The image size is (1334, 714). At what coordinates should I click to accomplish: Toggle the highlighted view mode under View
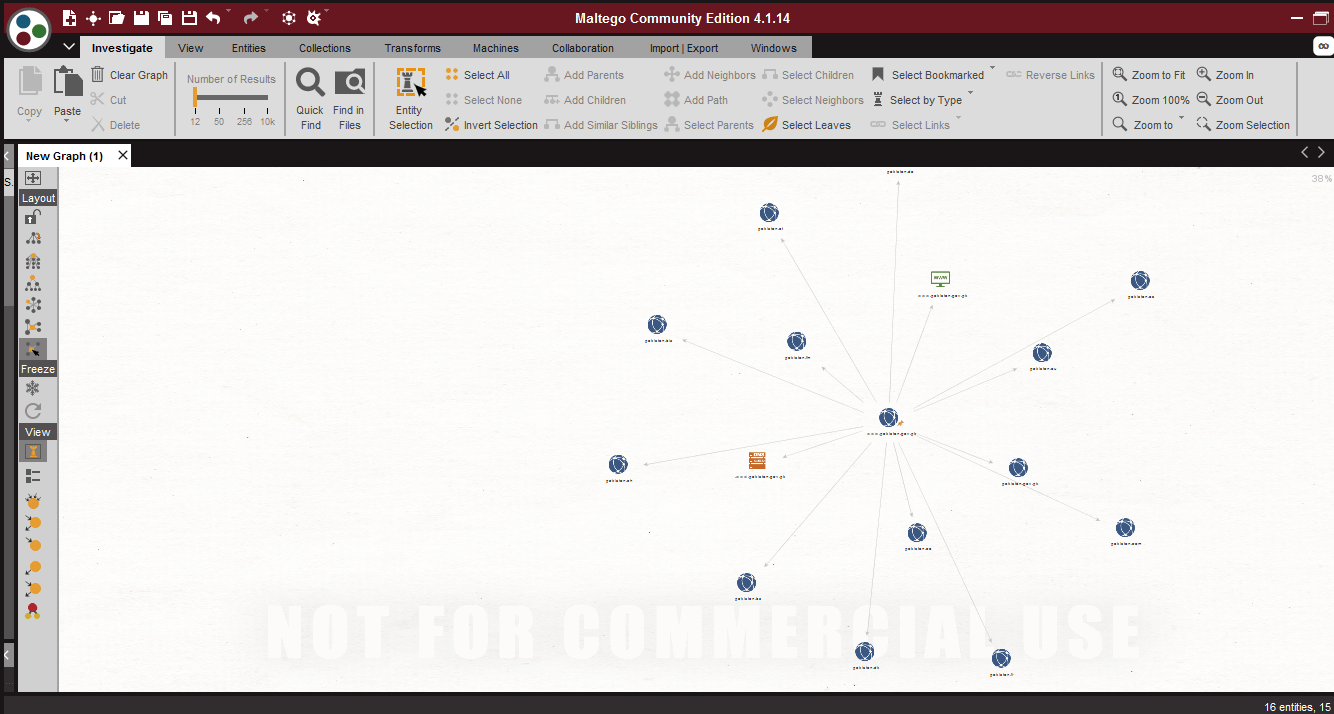click(x=33, y=451)
